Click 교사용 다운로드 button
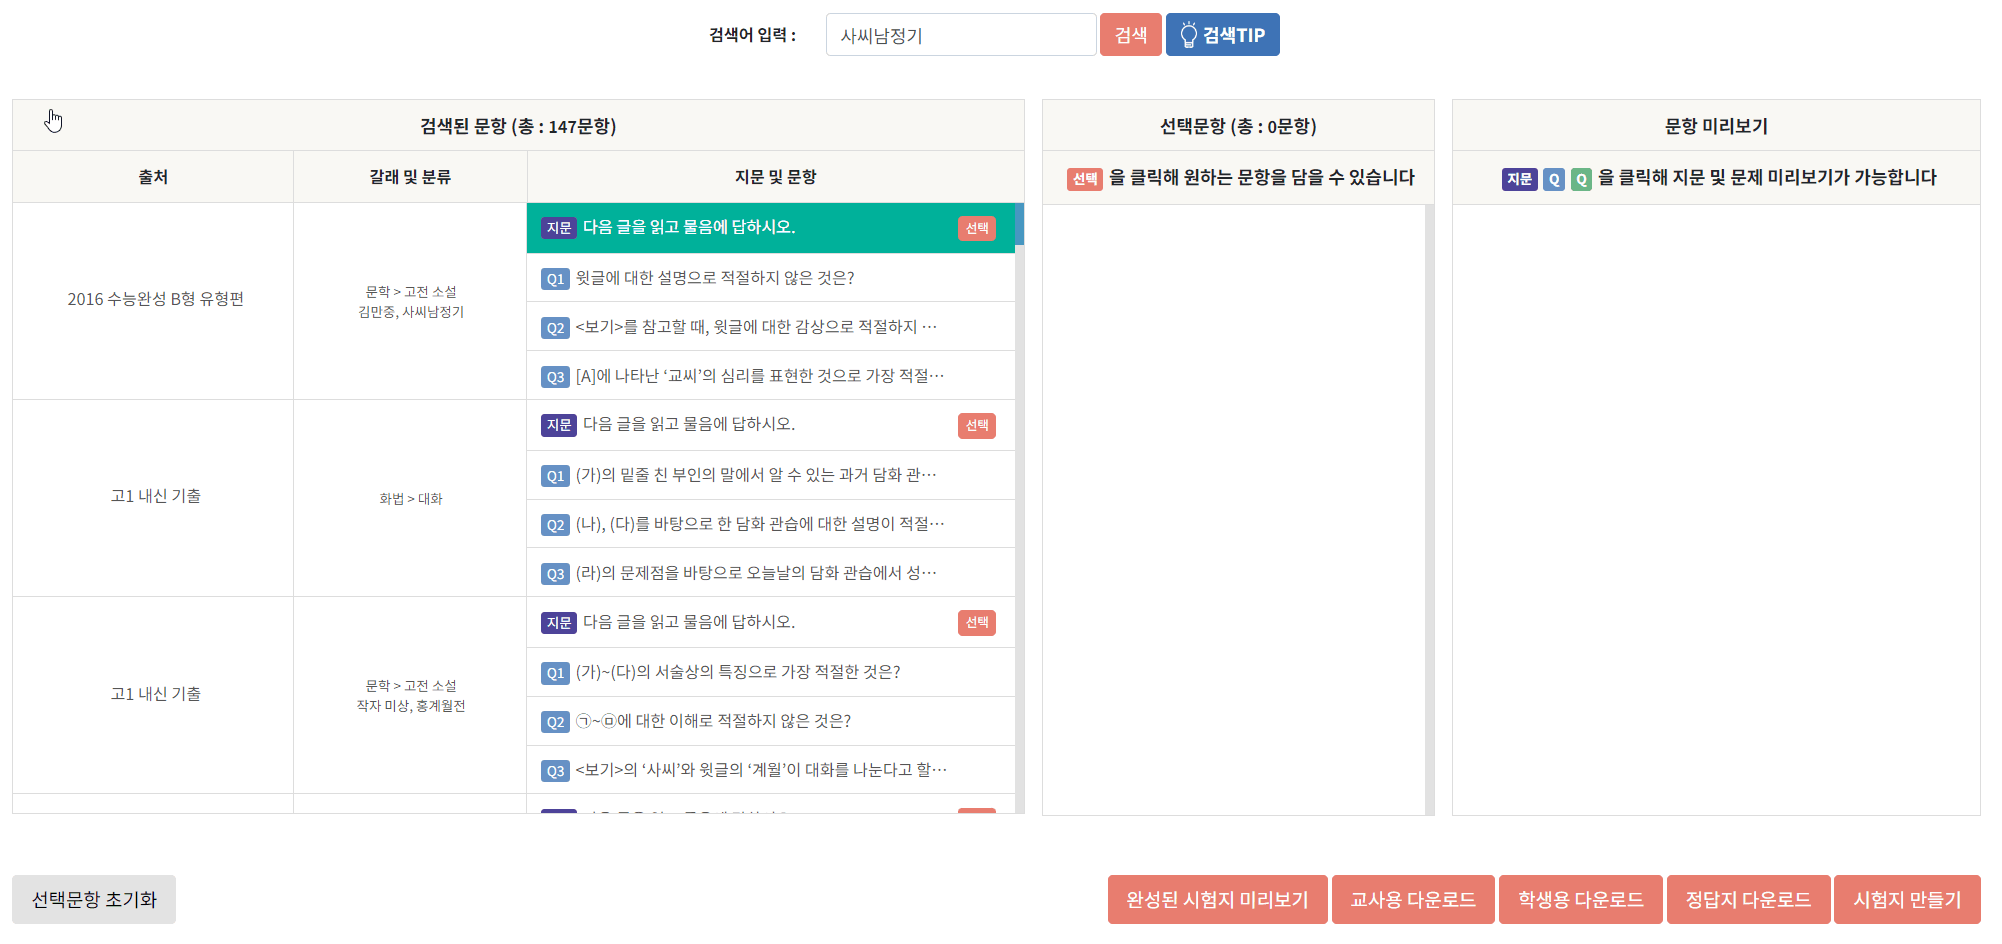2002x944 pixels. 1413,900
